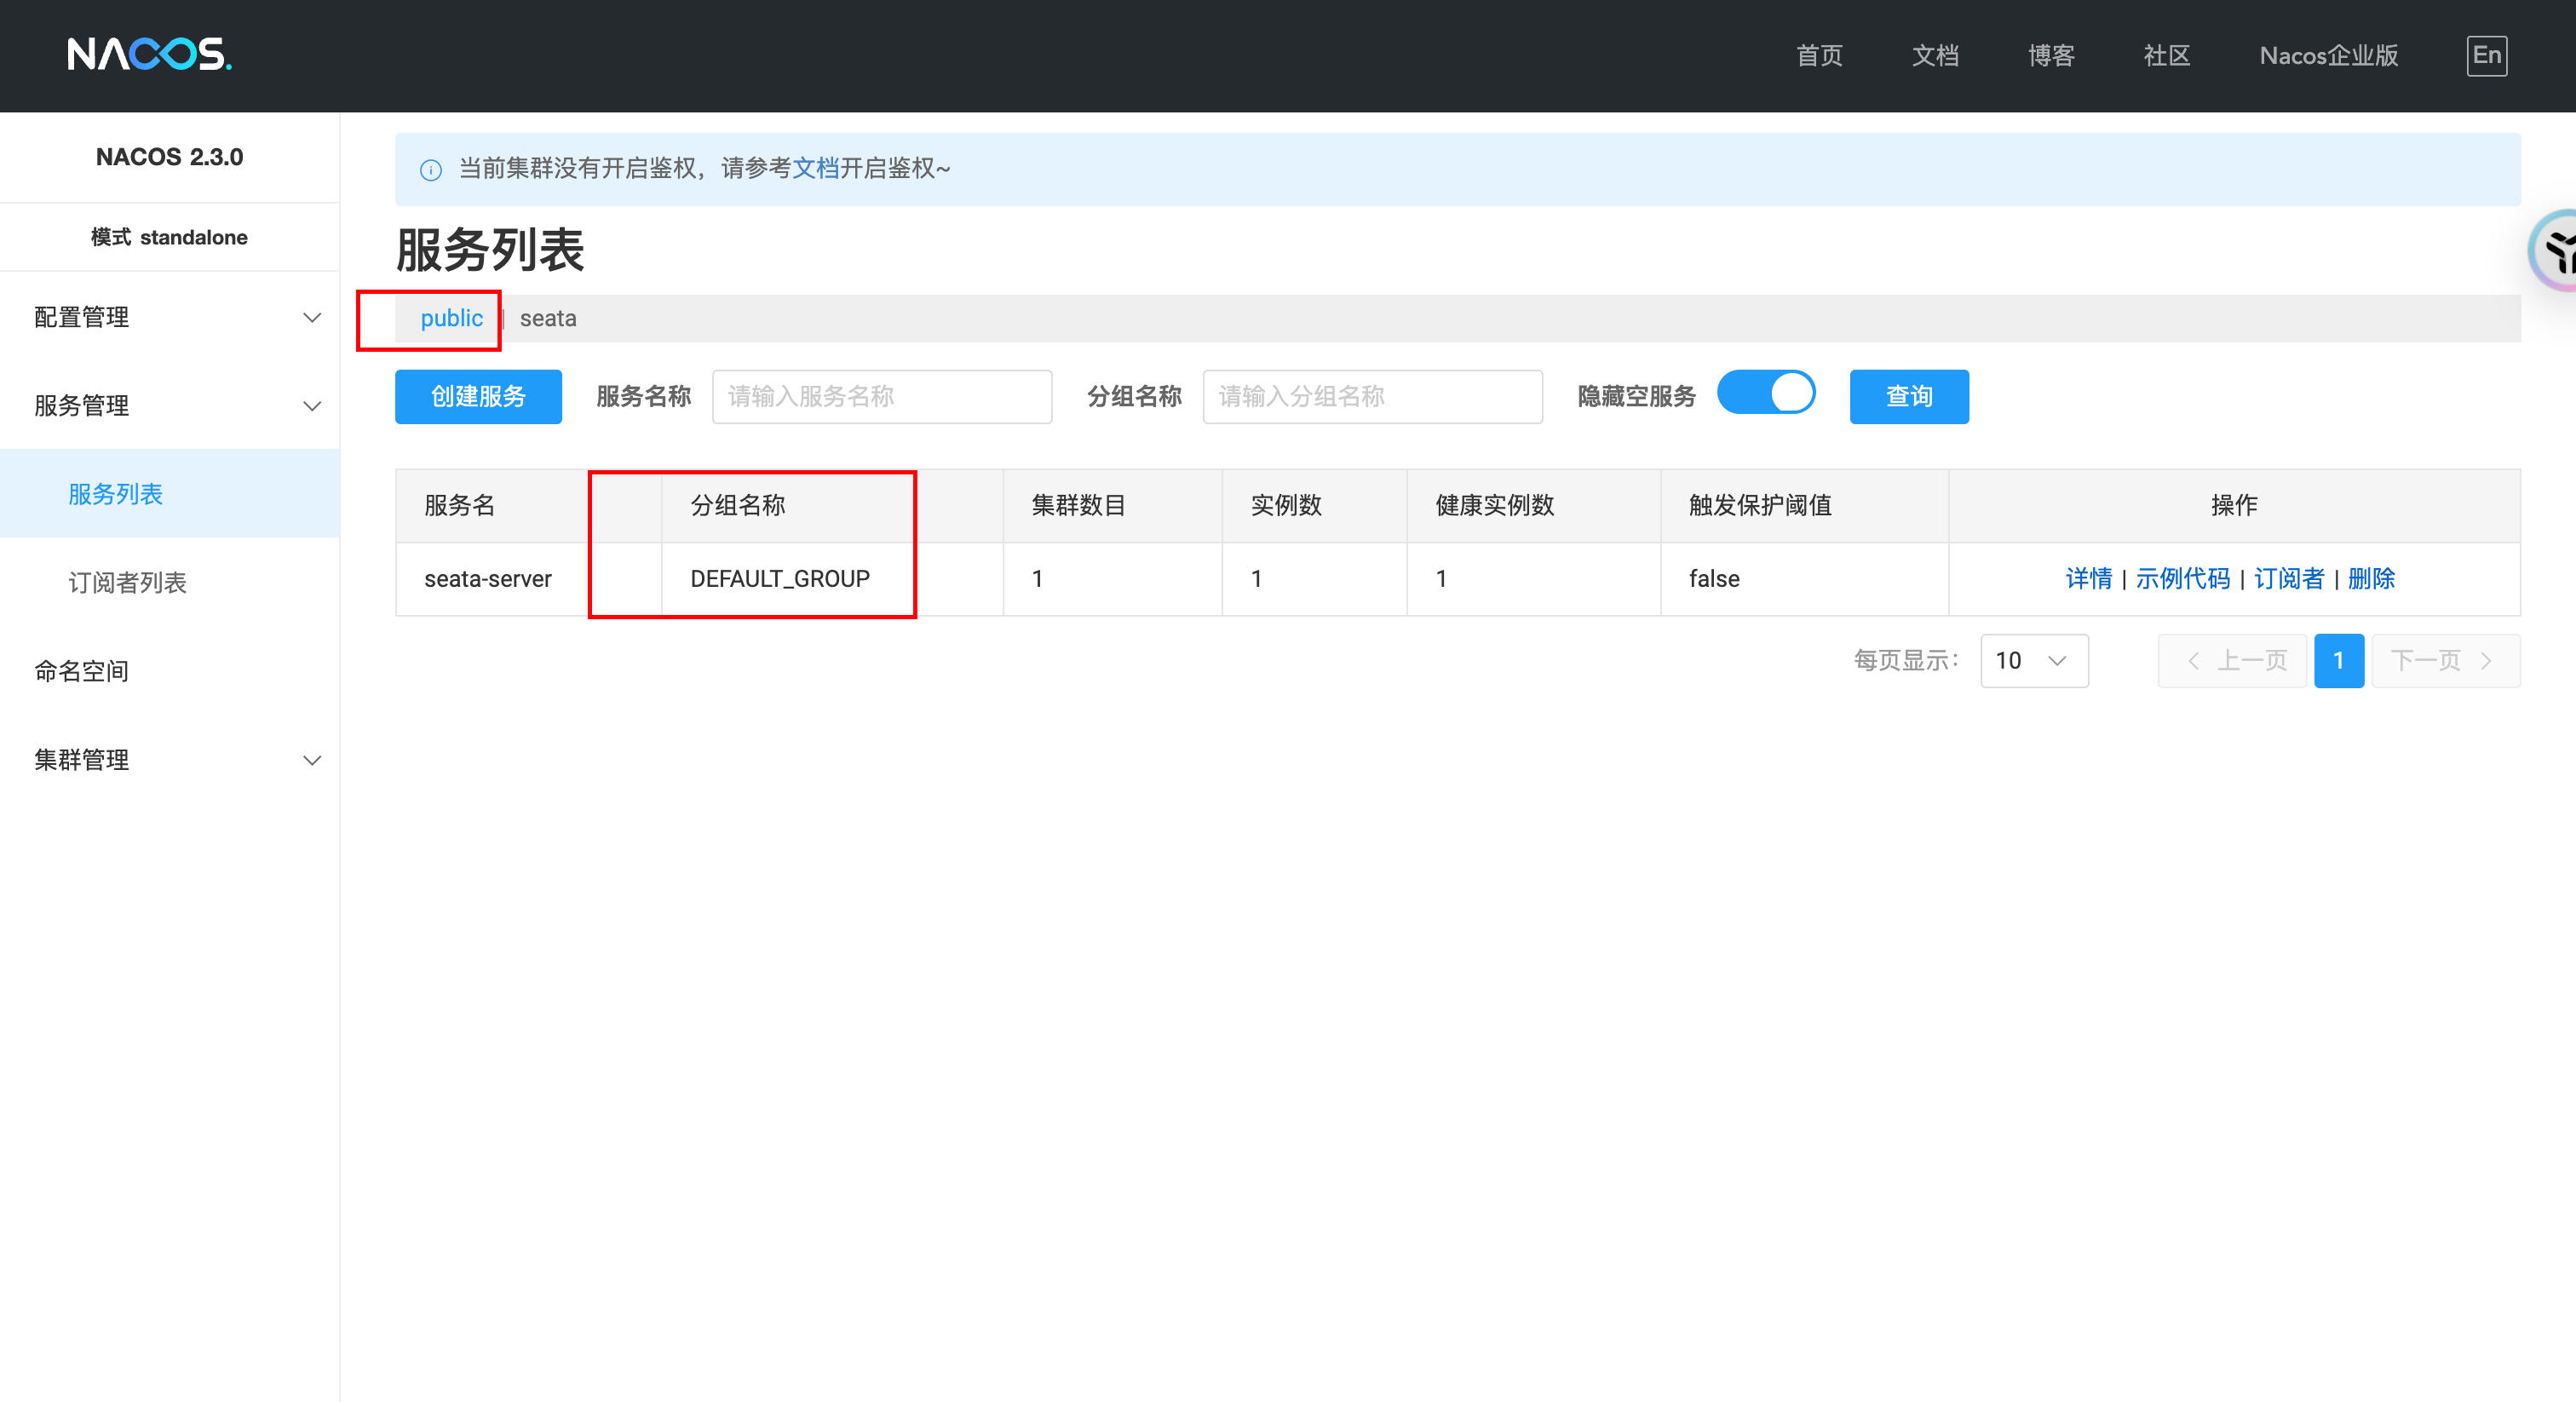Open 首页 in the top navigation

click(x=1819, y=55)
